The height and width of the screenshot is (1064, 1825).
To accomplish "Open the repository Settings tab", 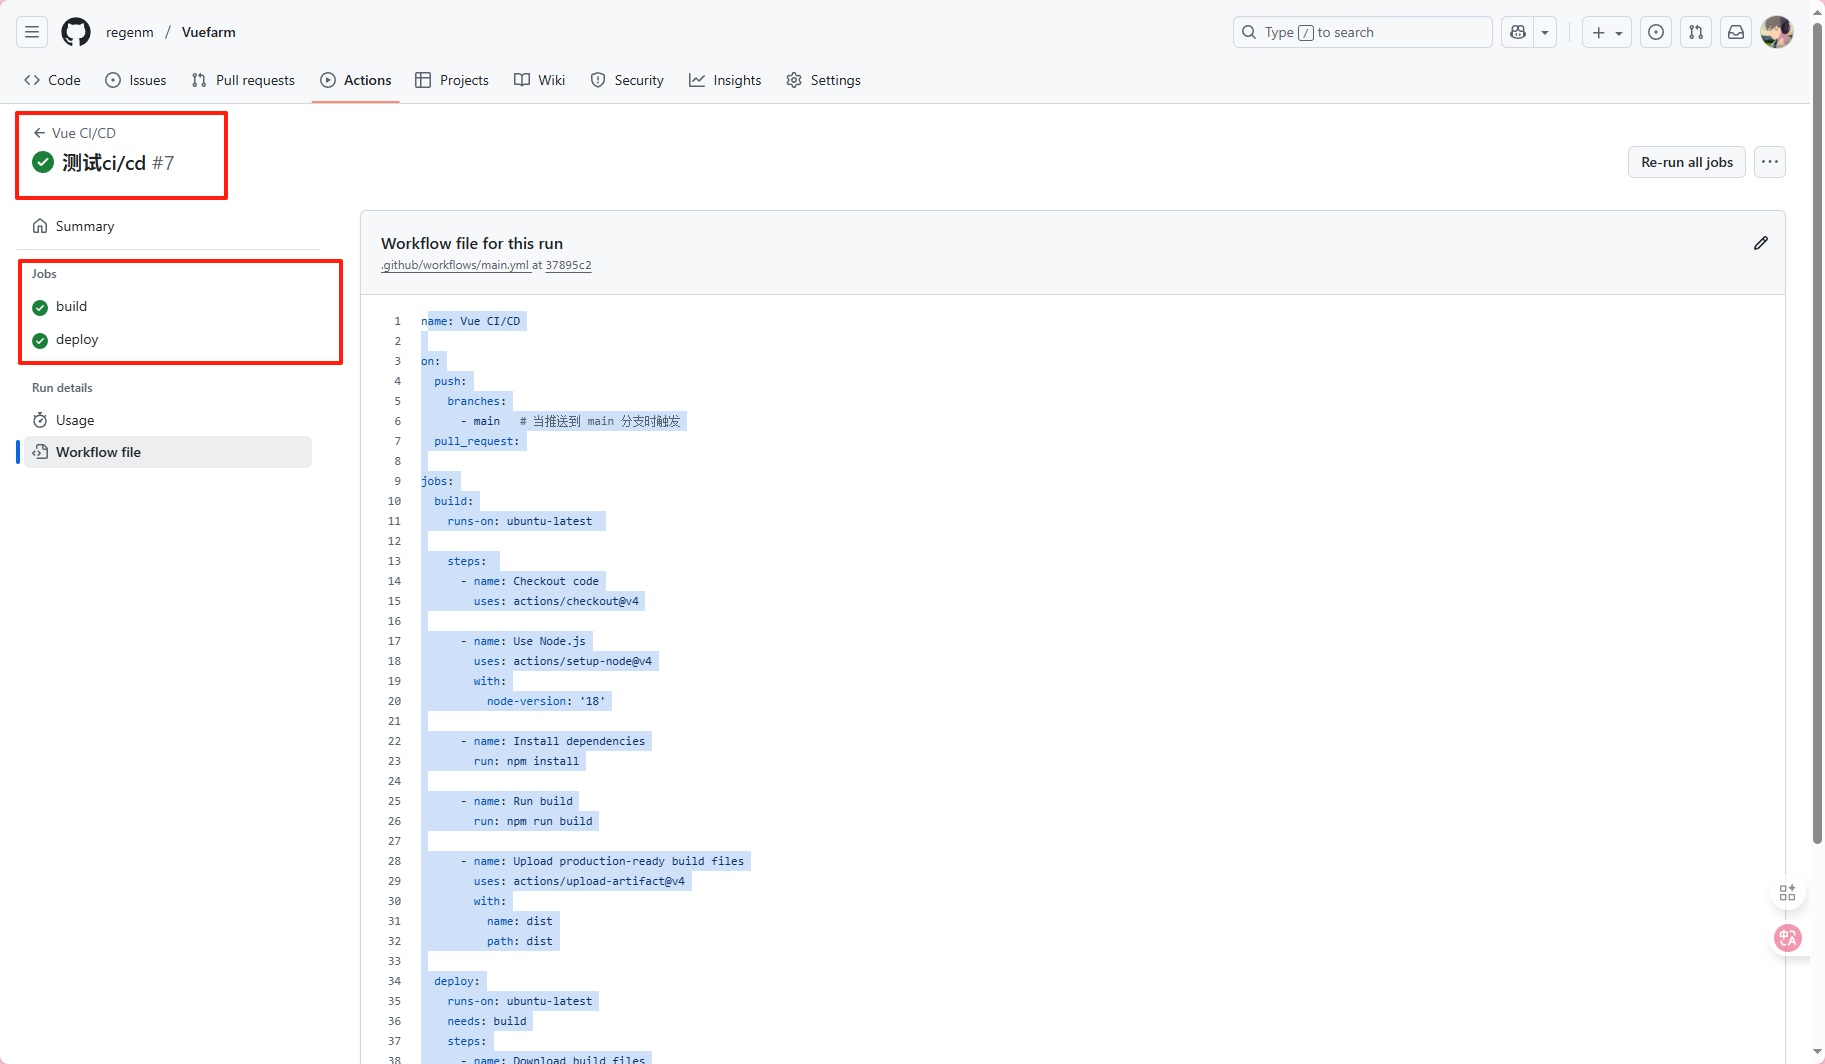I will 823,80.
